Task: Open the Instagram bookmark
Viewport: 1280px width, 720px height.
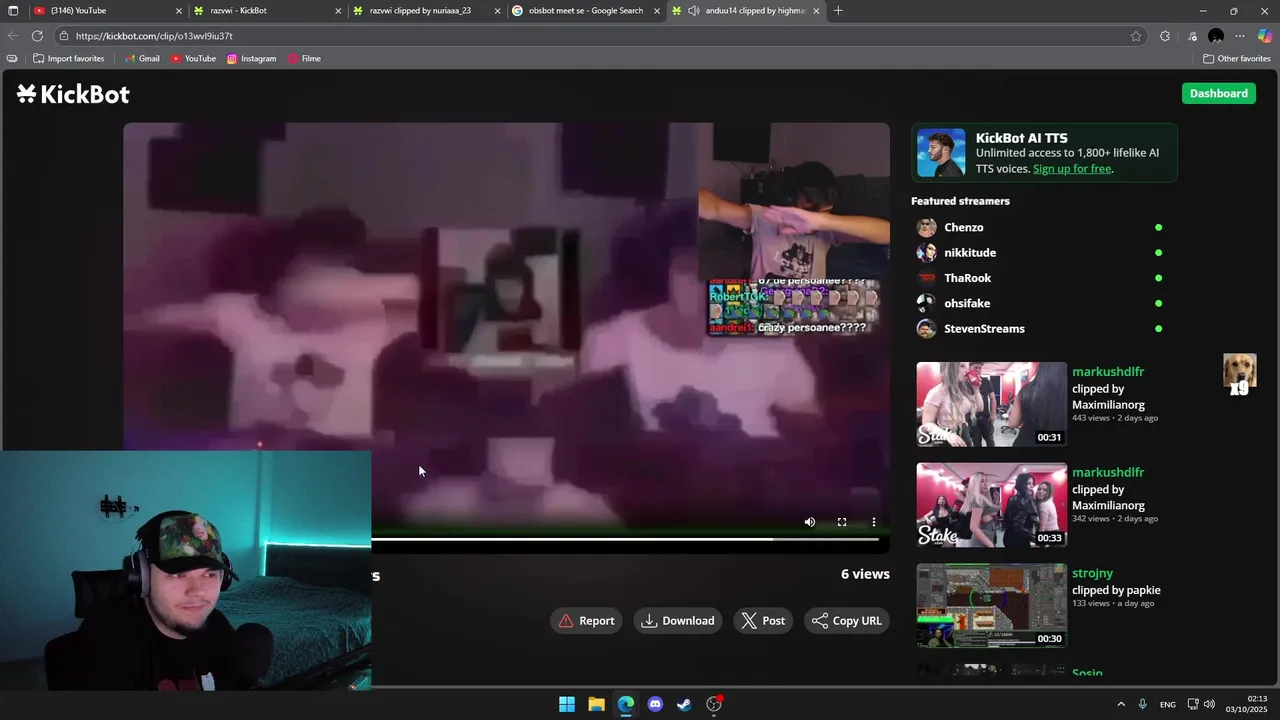Action: (x=251, y=59)
